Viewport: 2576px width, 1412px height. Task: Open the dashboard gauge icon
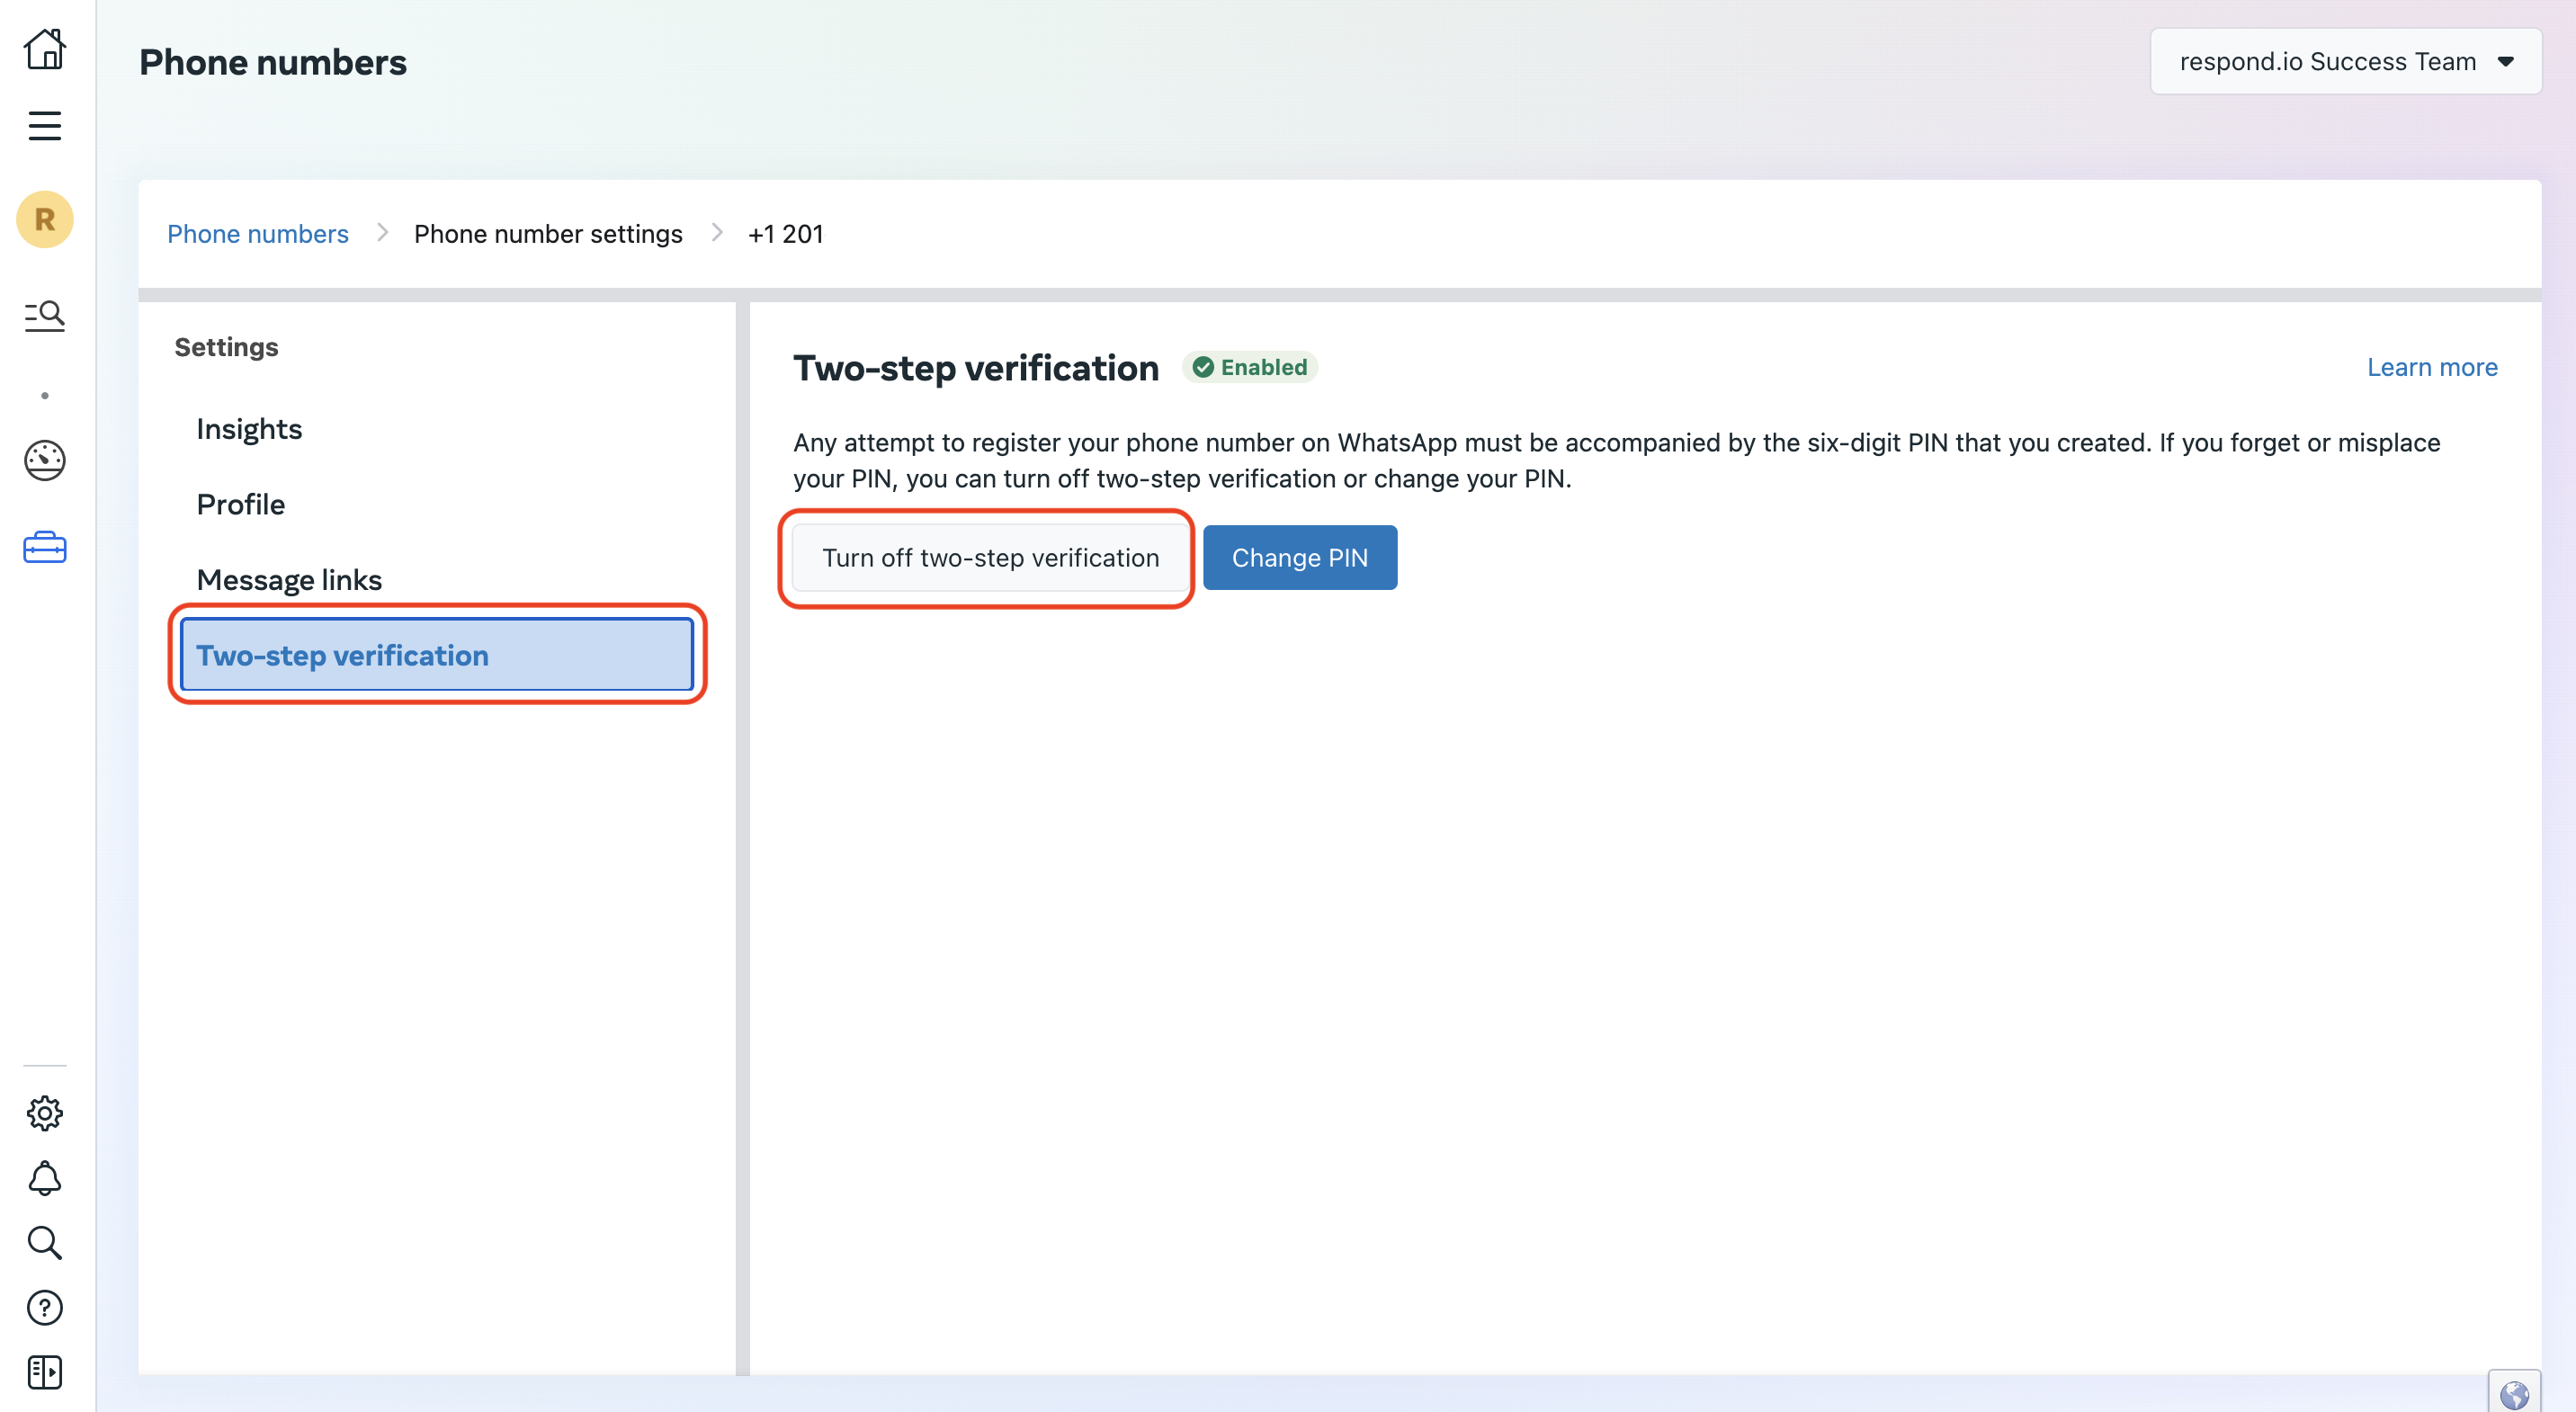45,460
